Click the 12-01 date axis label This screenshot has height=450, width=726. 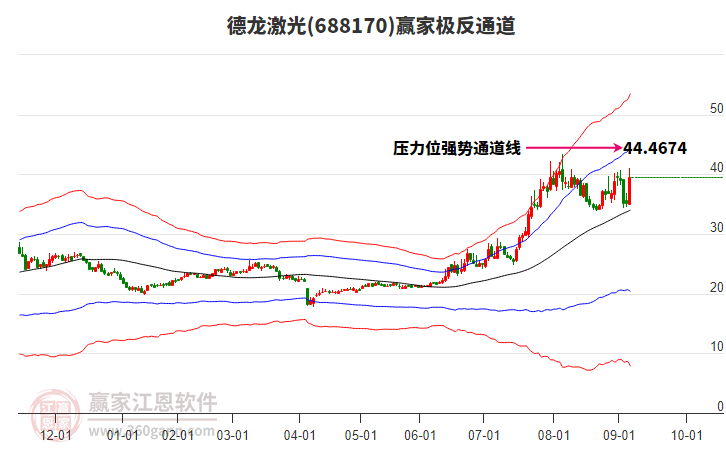(x=56, y=436)
